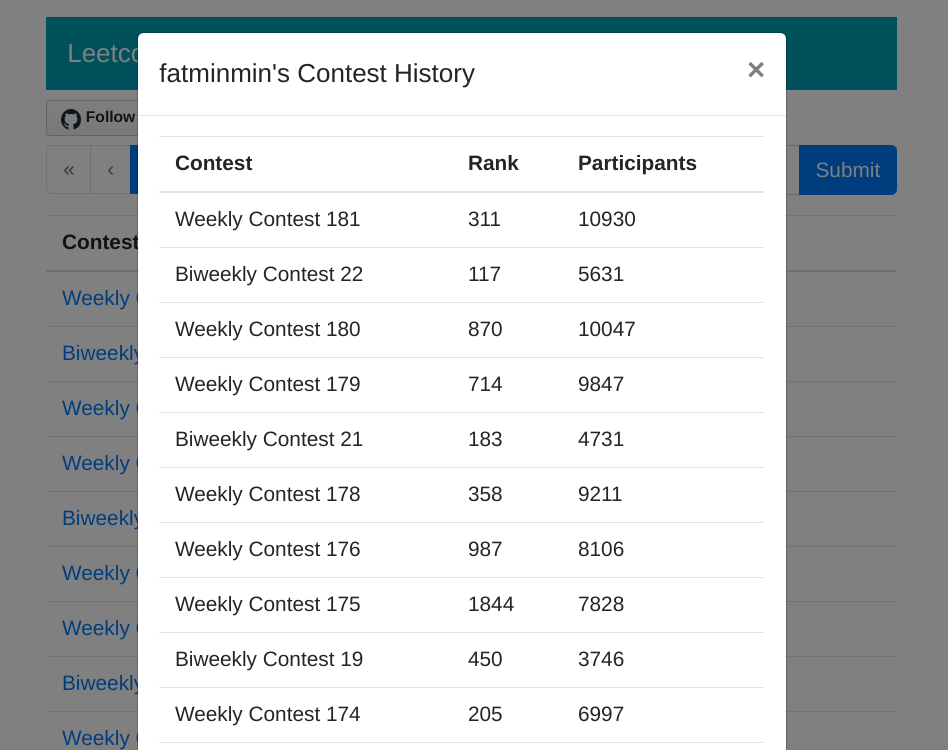The image size is (948, 750).
Task: Click participants value 4731
Action: point(600,439)
